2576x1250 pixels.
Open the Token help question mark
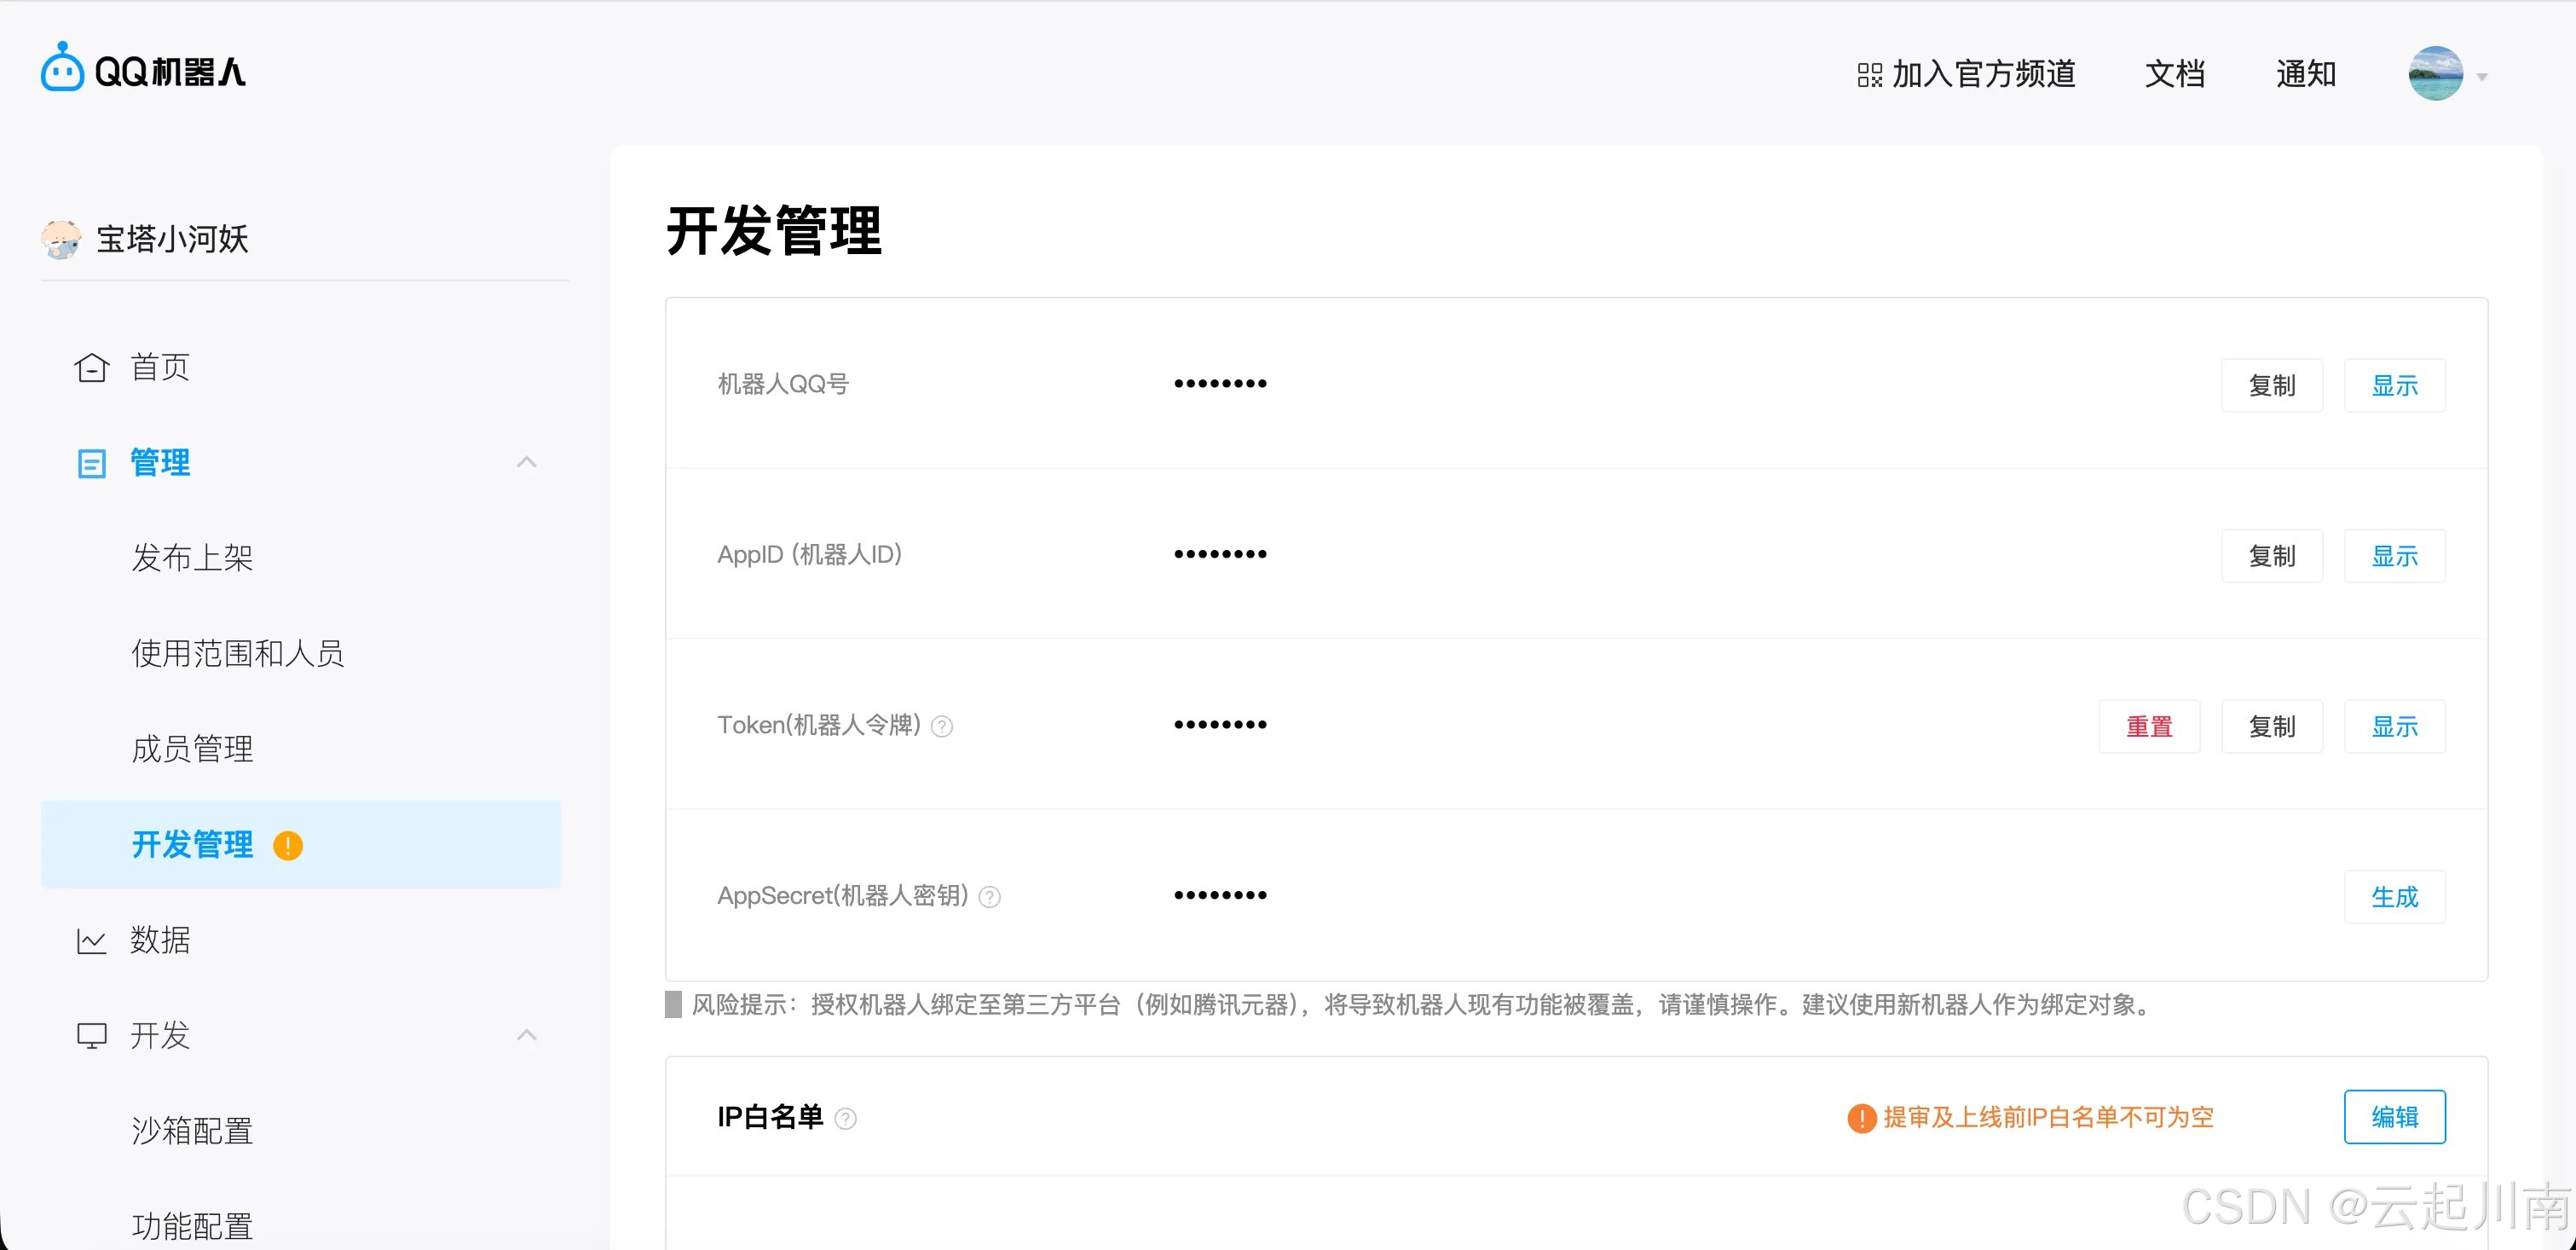941,726
